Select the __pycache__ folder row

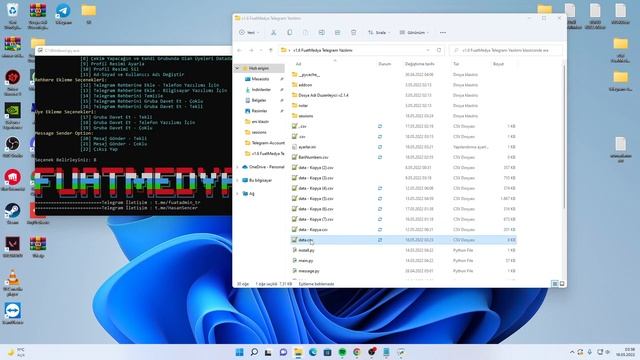click(x=404, y=75)
